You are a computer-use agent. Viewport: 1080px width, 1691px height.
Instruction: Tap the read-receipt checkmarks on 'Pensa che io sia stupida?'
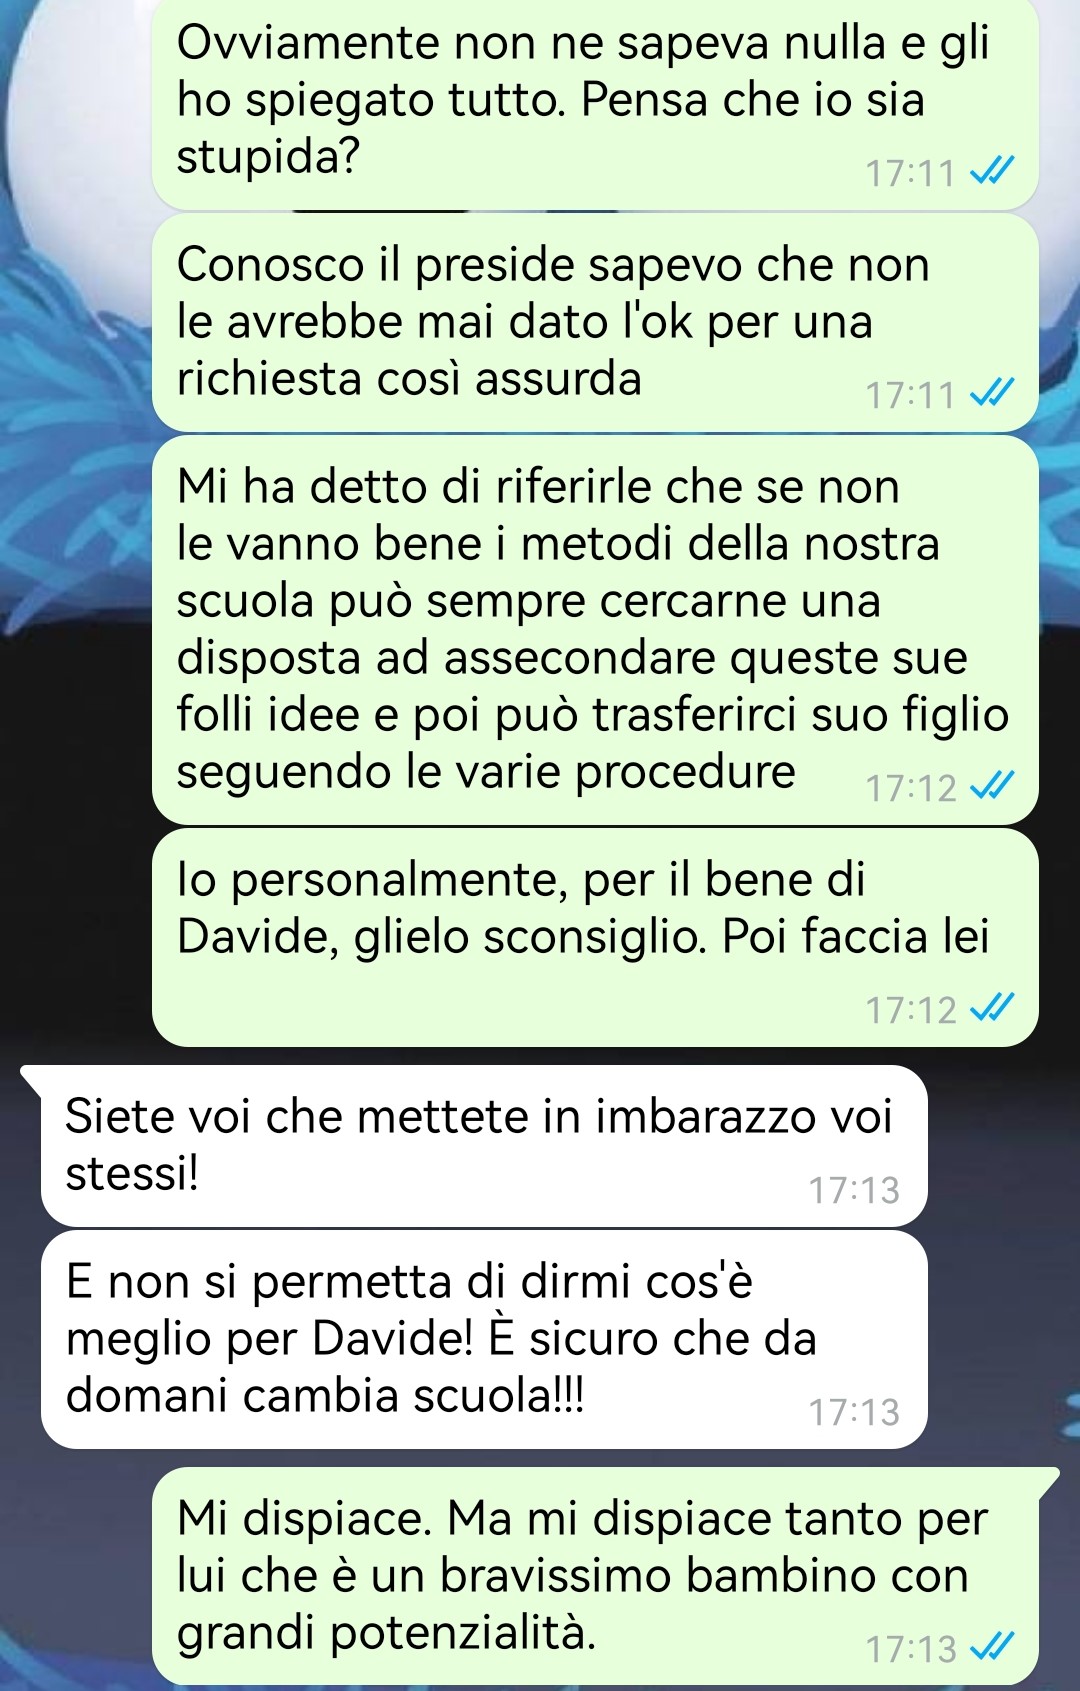pyautogui.click(x=992, y=173)
